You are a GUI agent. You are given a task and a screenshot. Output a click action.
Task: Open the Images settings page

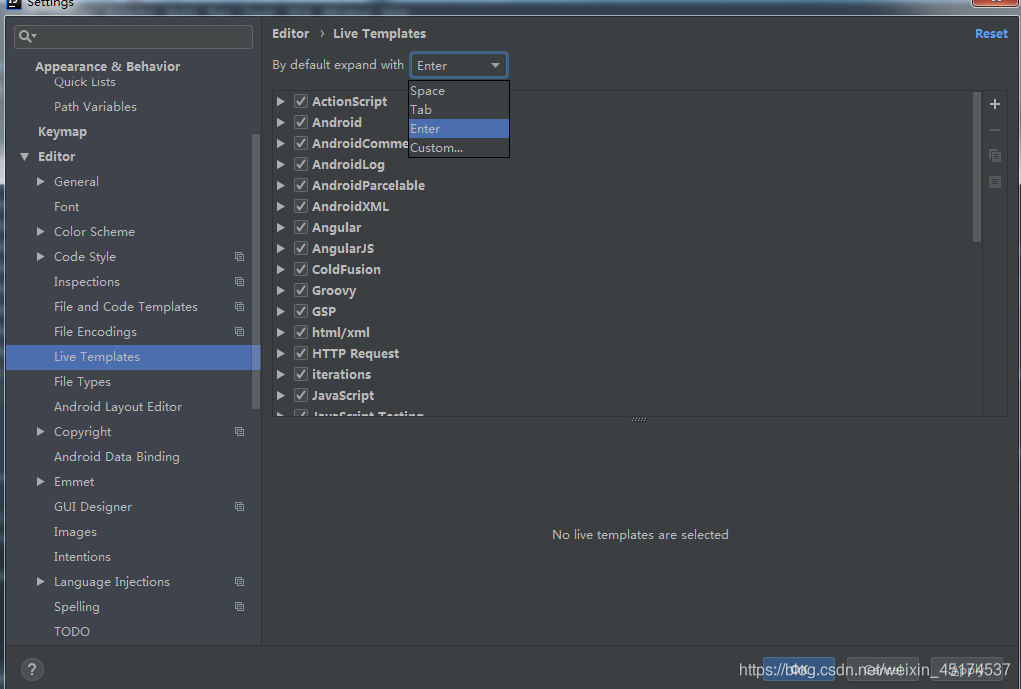(x=75, y=531)
